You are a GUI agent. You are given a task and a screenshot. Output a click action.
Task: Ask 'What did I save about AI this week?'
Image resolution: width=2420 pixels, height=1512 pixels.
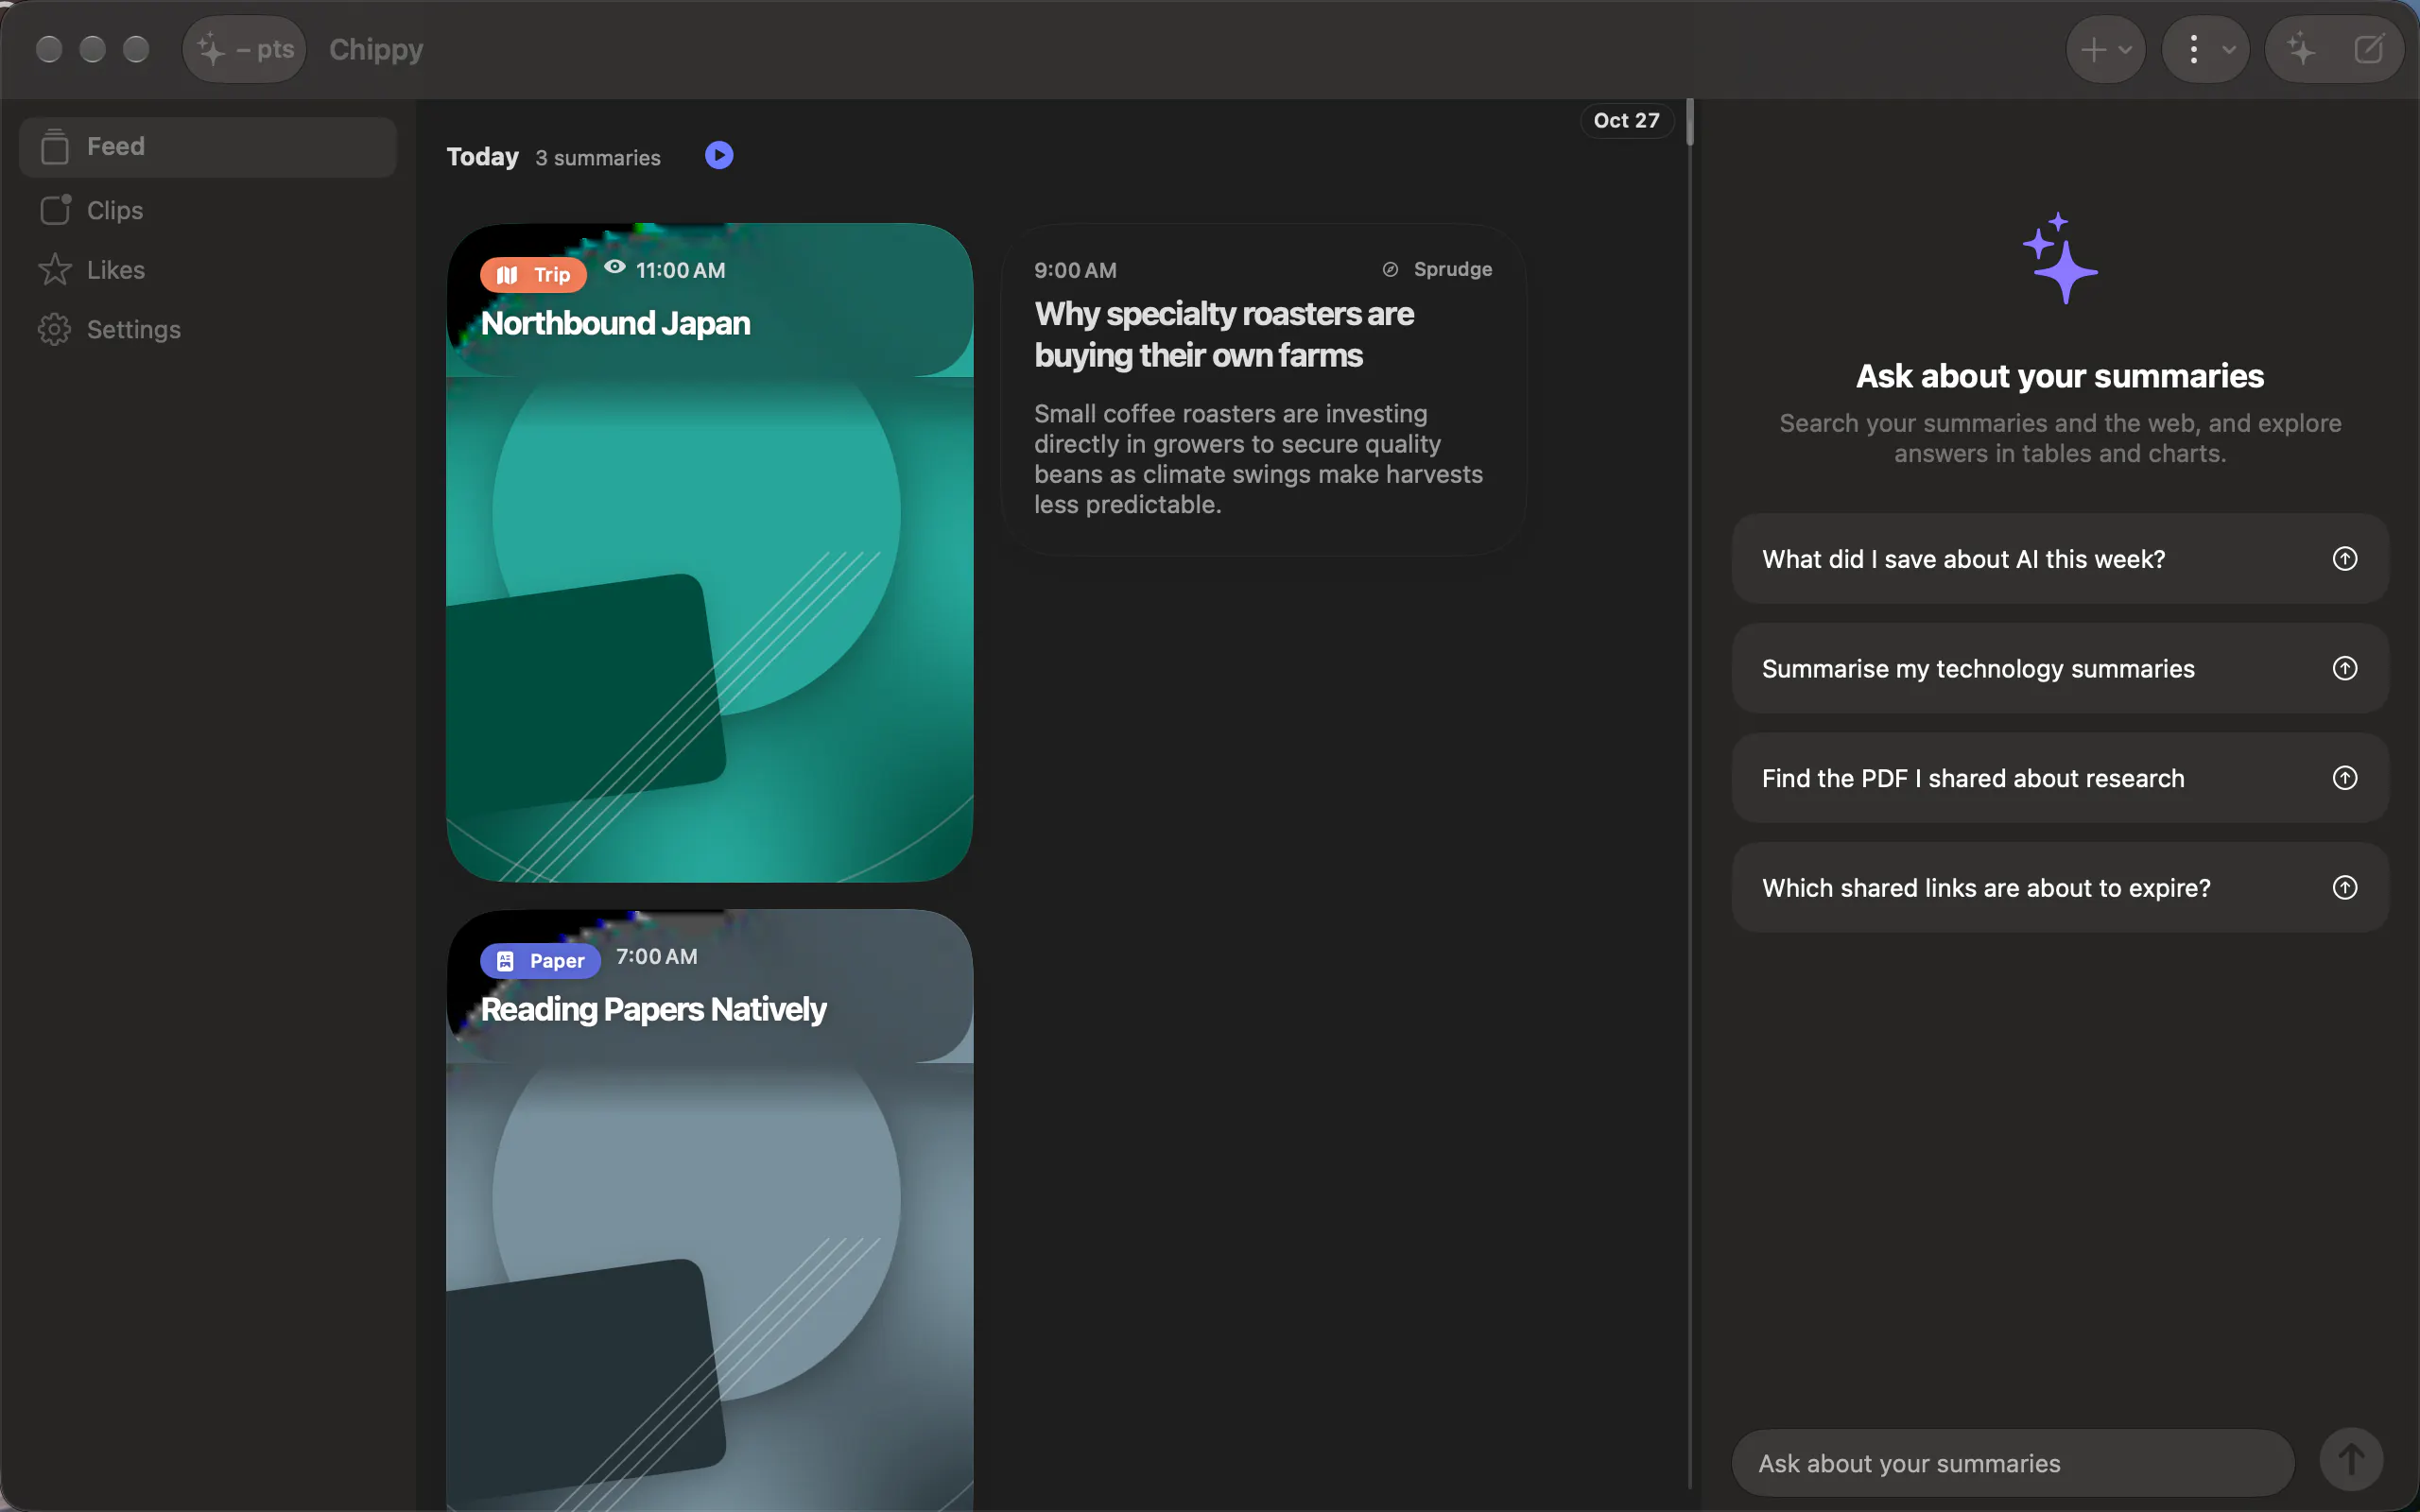(x=2059, y=559)
